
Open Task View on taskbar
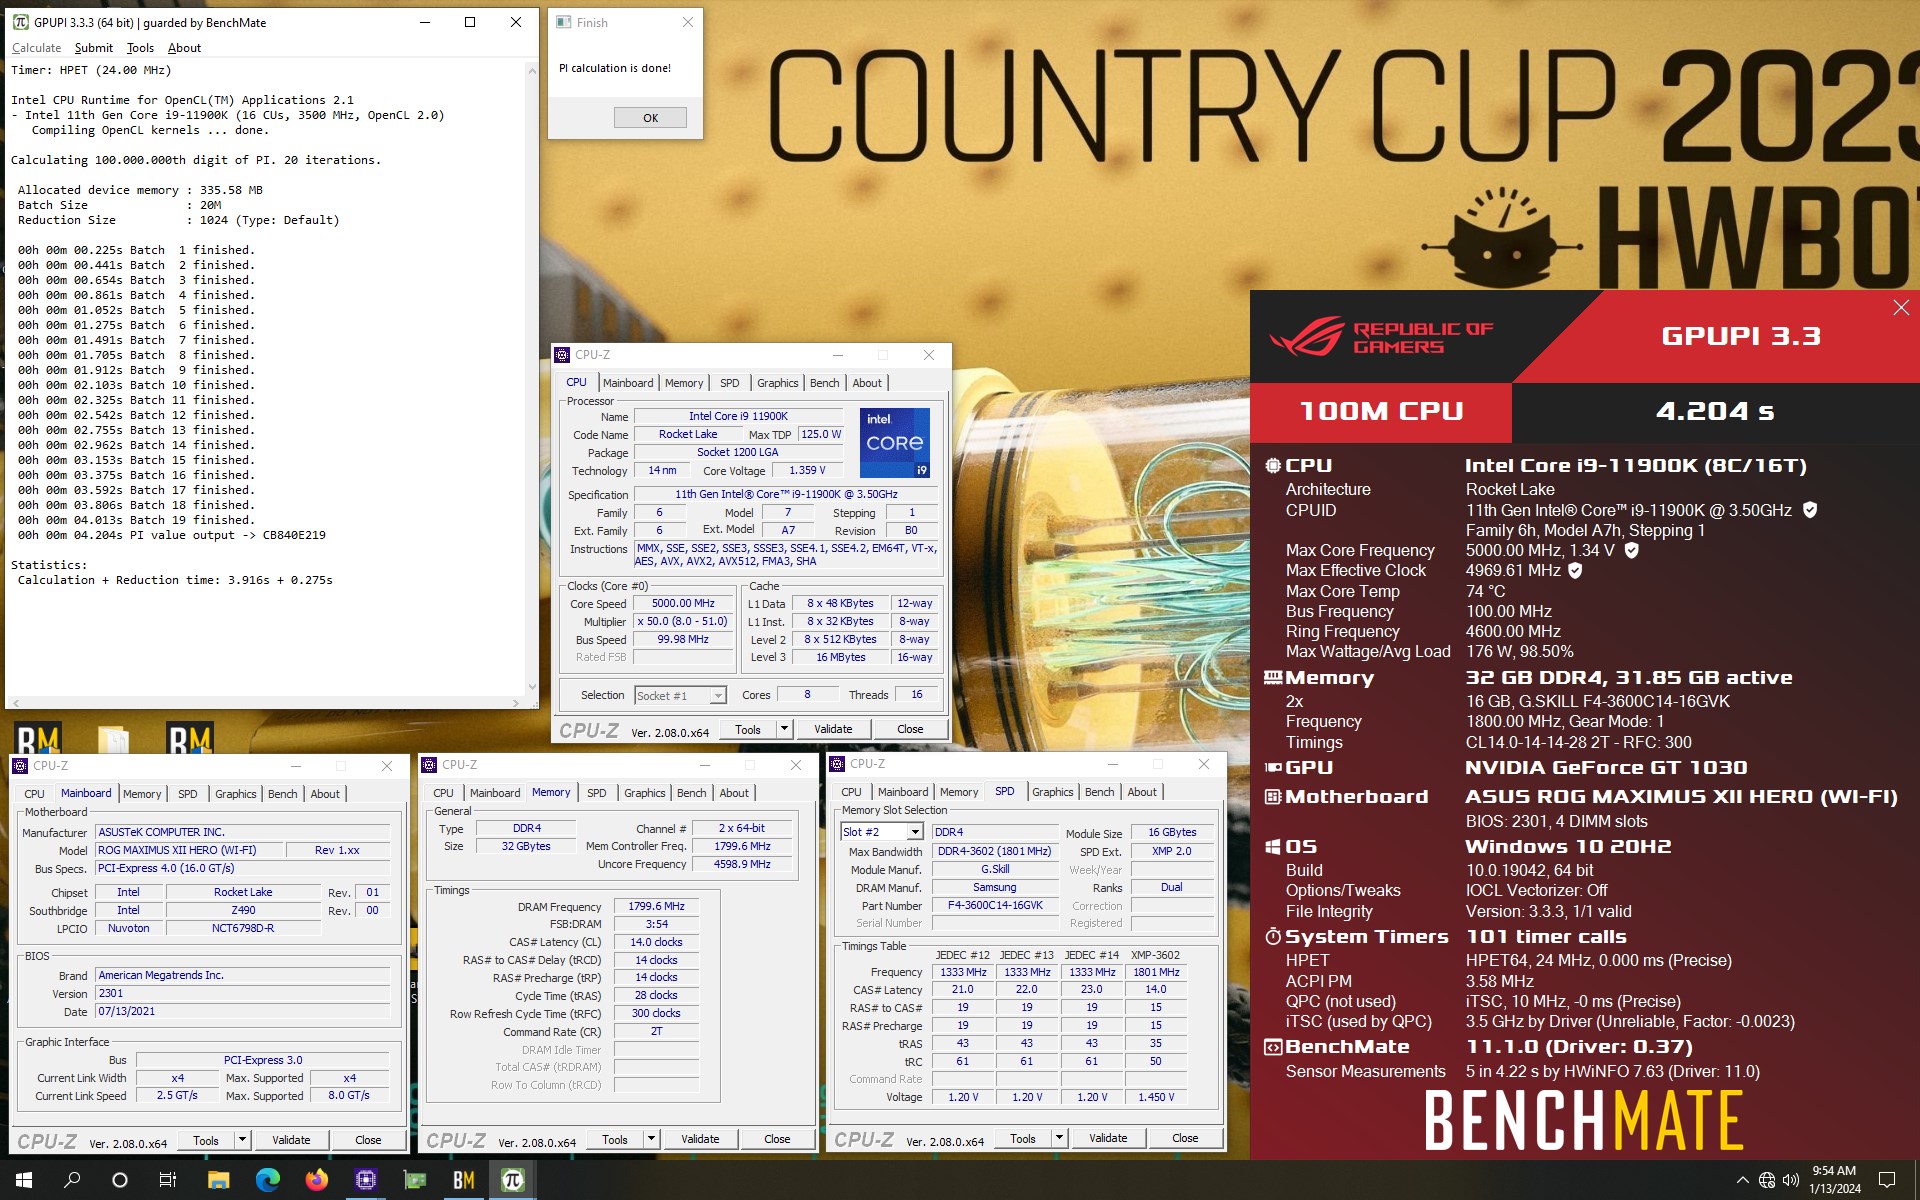(168, 1180)
